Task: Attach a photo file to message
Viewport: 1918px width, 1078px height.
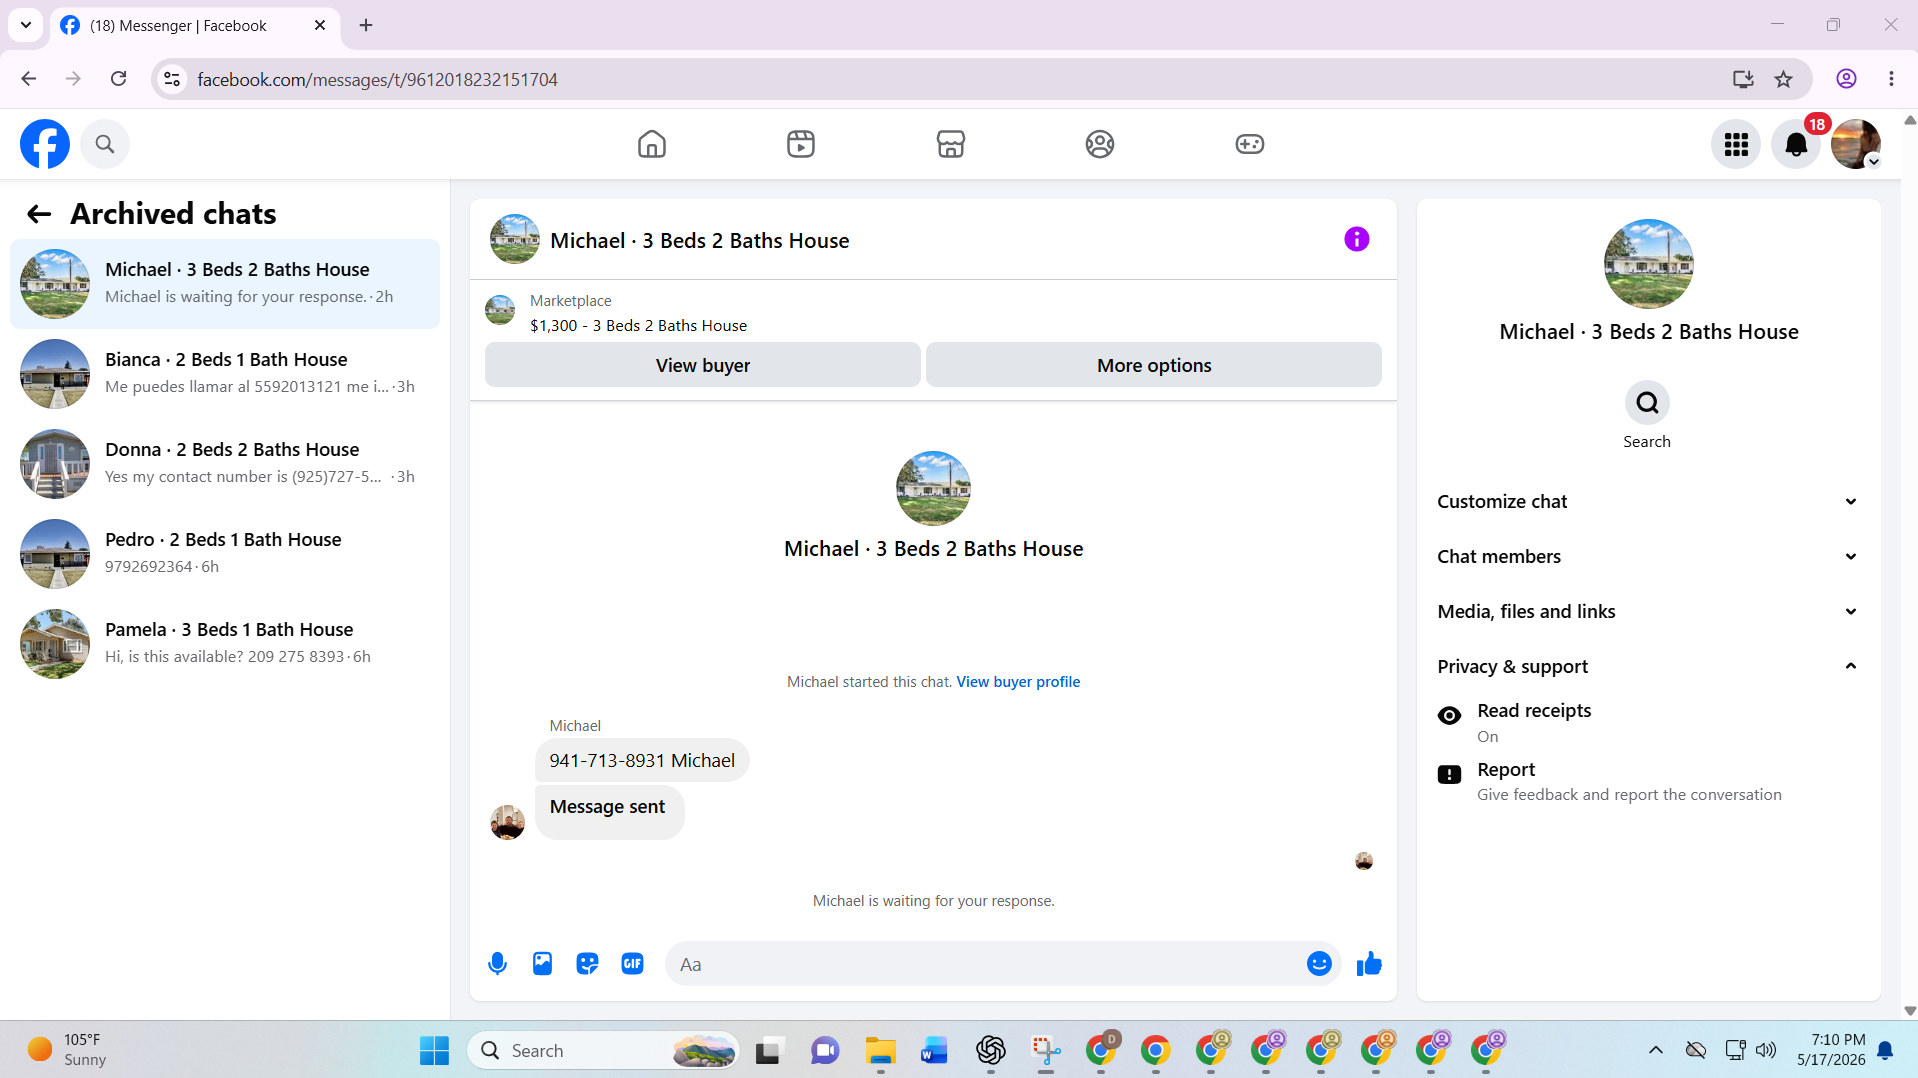Action: pos(542,964)
